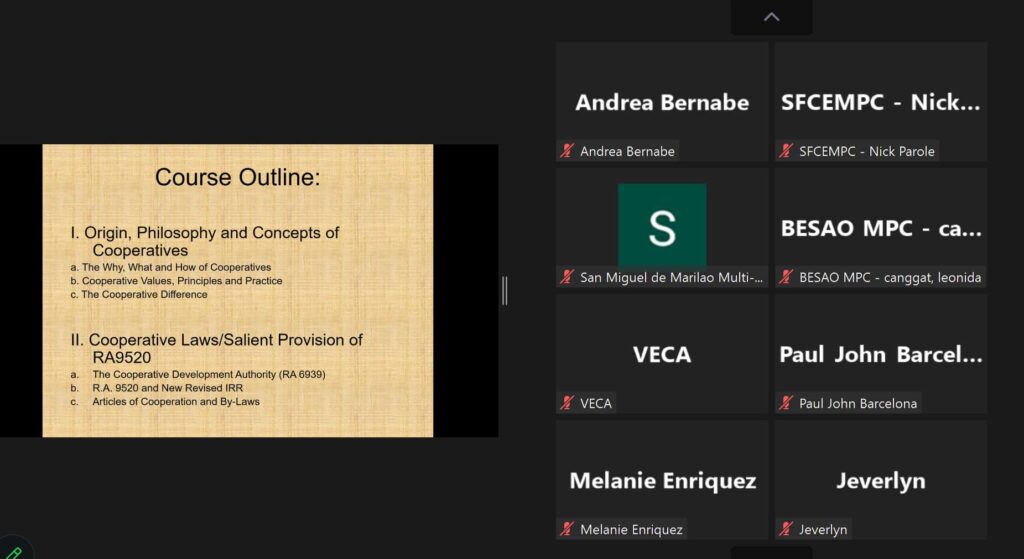This screenshot has height=559, width=1024.
Task: Click the BESAO MPC tile name heading
Action: coord(881,229)
